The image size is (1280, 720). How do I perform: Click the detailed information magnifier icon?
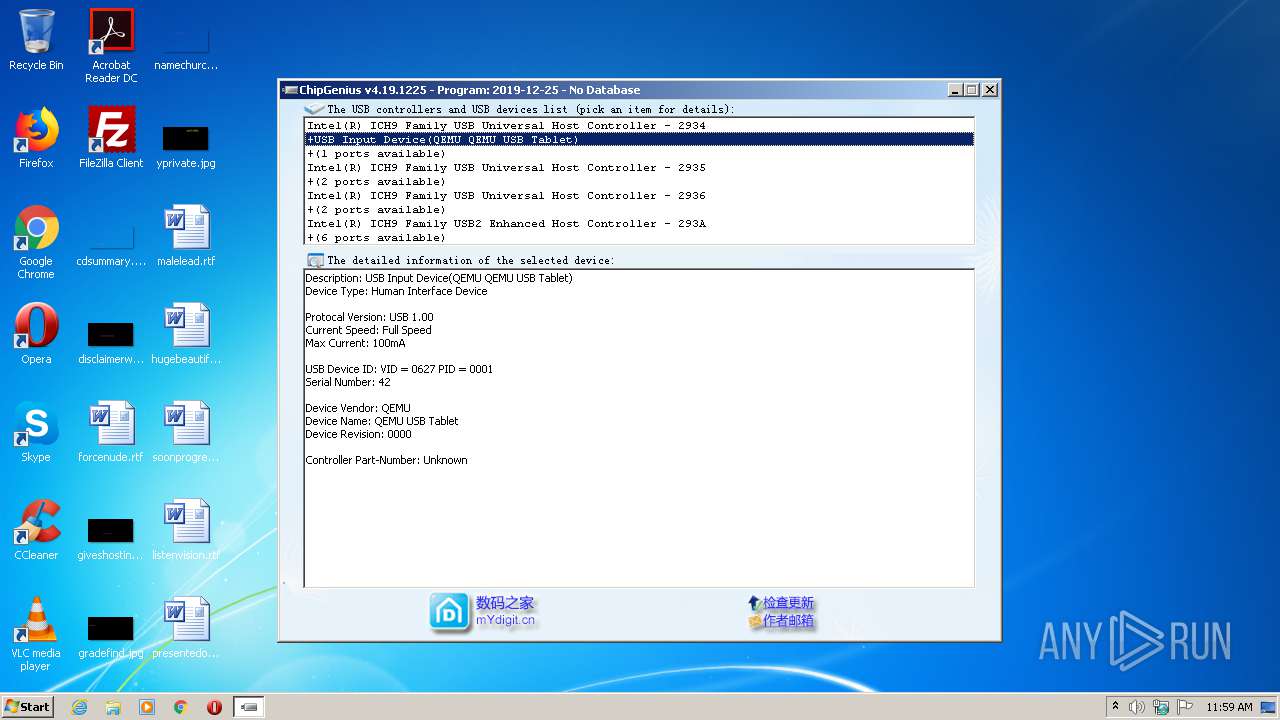(316, 260)
